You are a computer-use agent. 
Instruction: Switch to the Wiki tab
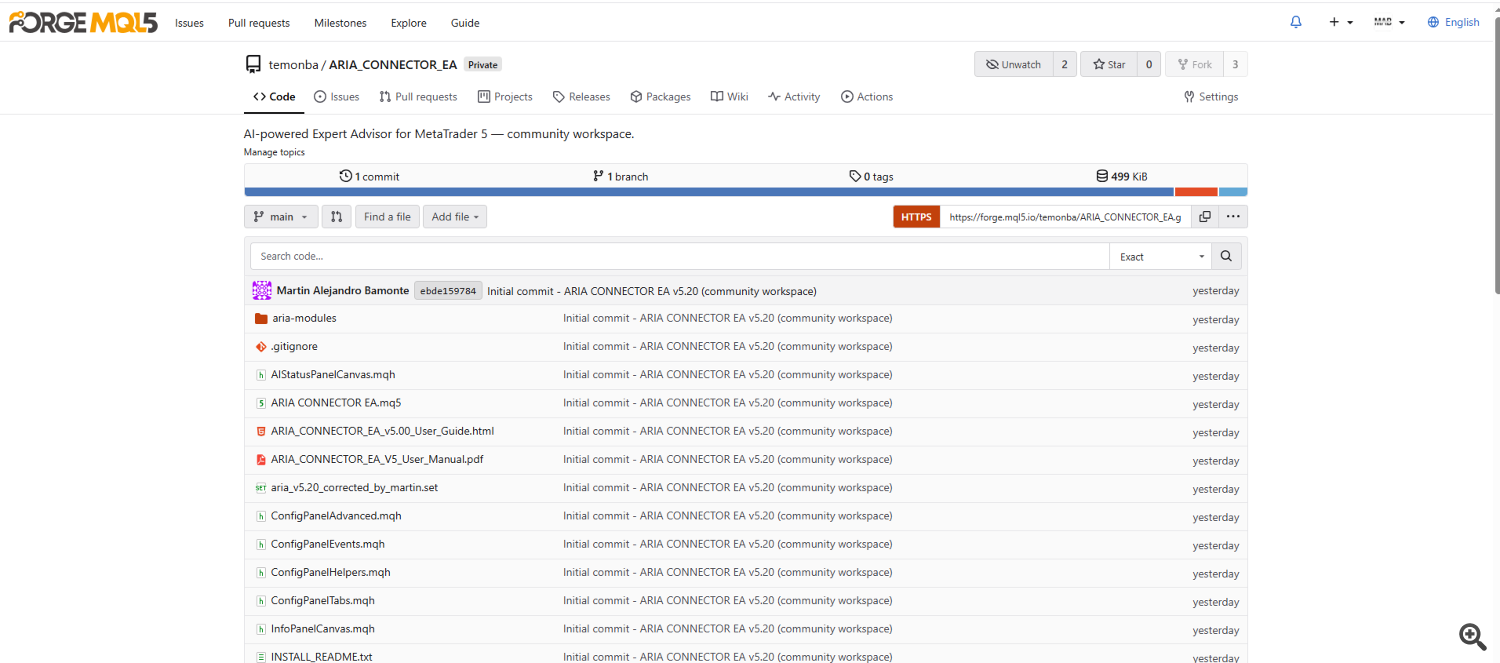click(729, 97)
